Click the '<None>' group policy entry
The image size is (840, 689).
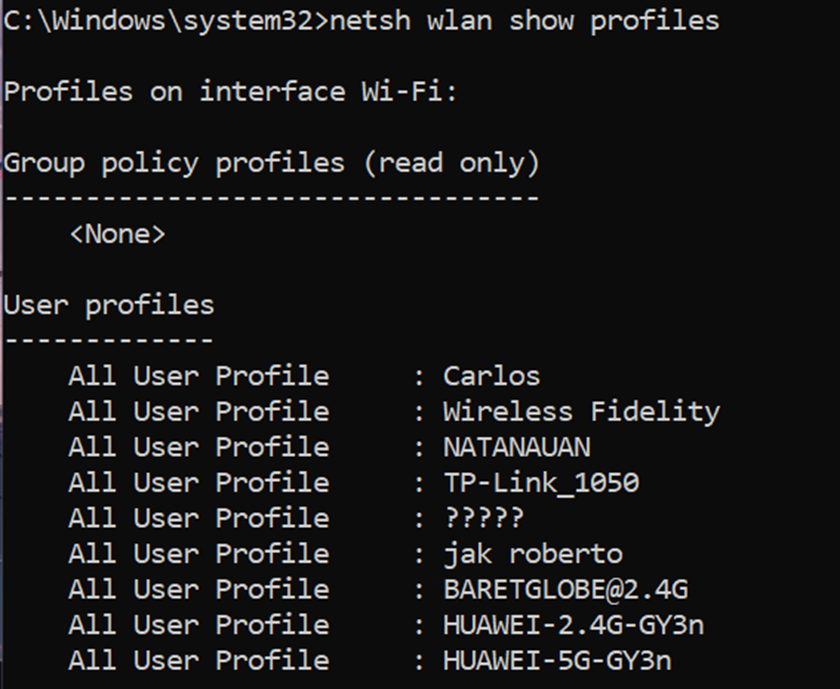coord(118,234)
